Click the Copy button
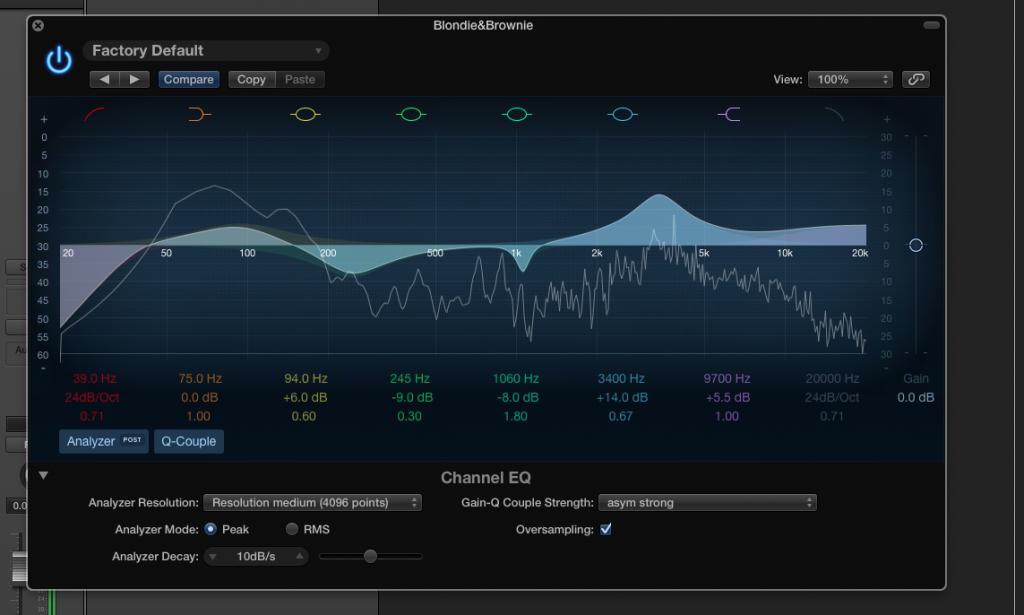The image size is (1024, 615). 251,79
